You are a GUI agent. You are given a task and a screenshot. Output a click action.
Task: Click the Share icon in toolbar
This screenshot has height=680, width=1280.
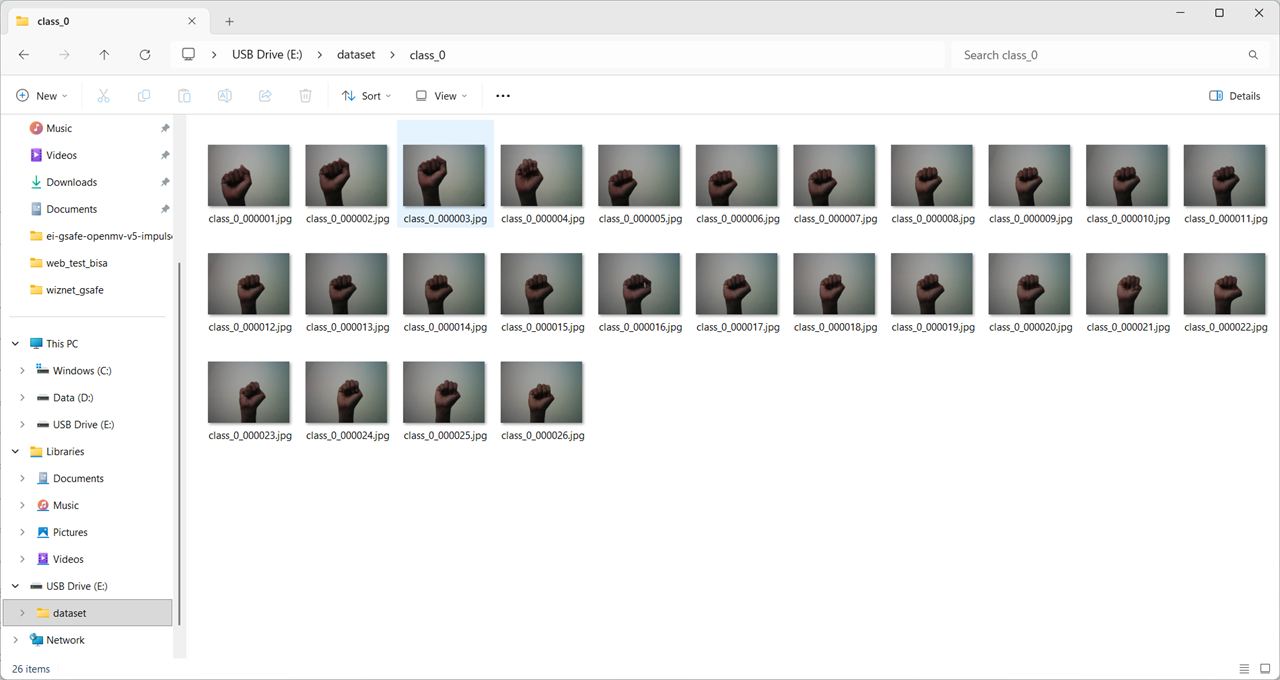point(265,96)
